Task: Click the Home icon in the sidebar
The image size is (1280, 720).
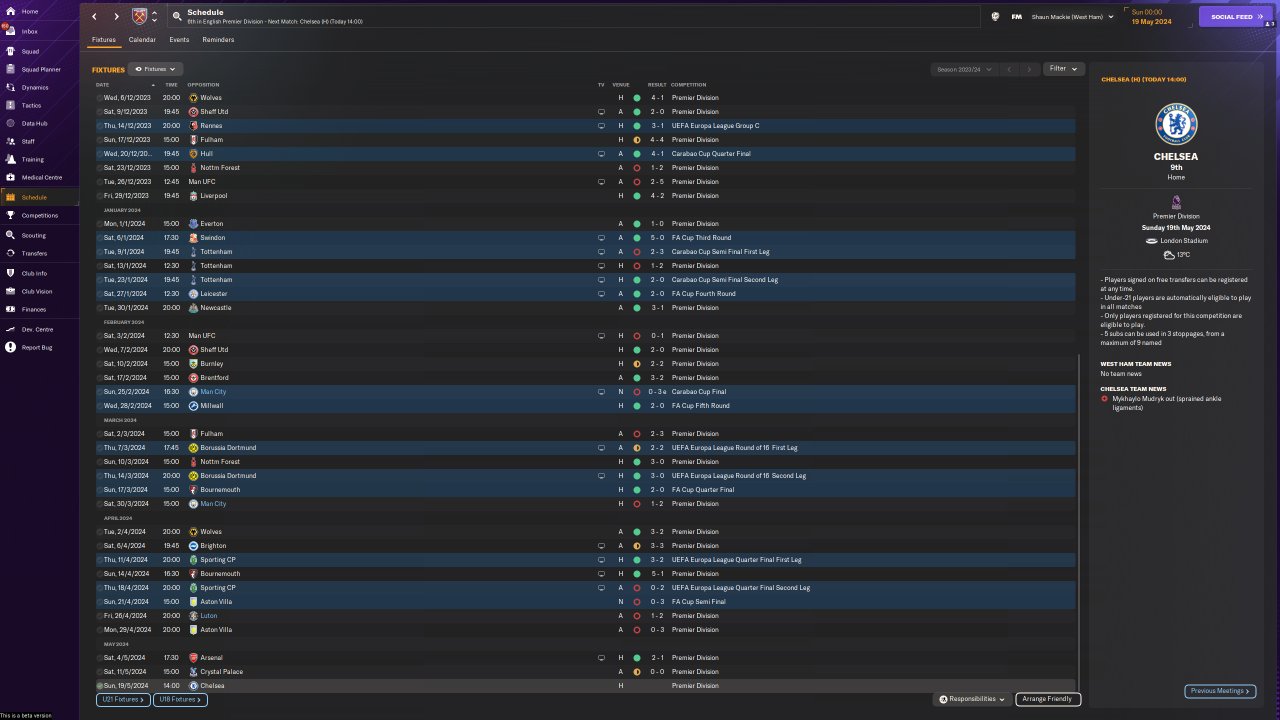Action: (x=10, y=11)
